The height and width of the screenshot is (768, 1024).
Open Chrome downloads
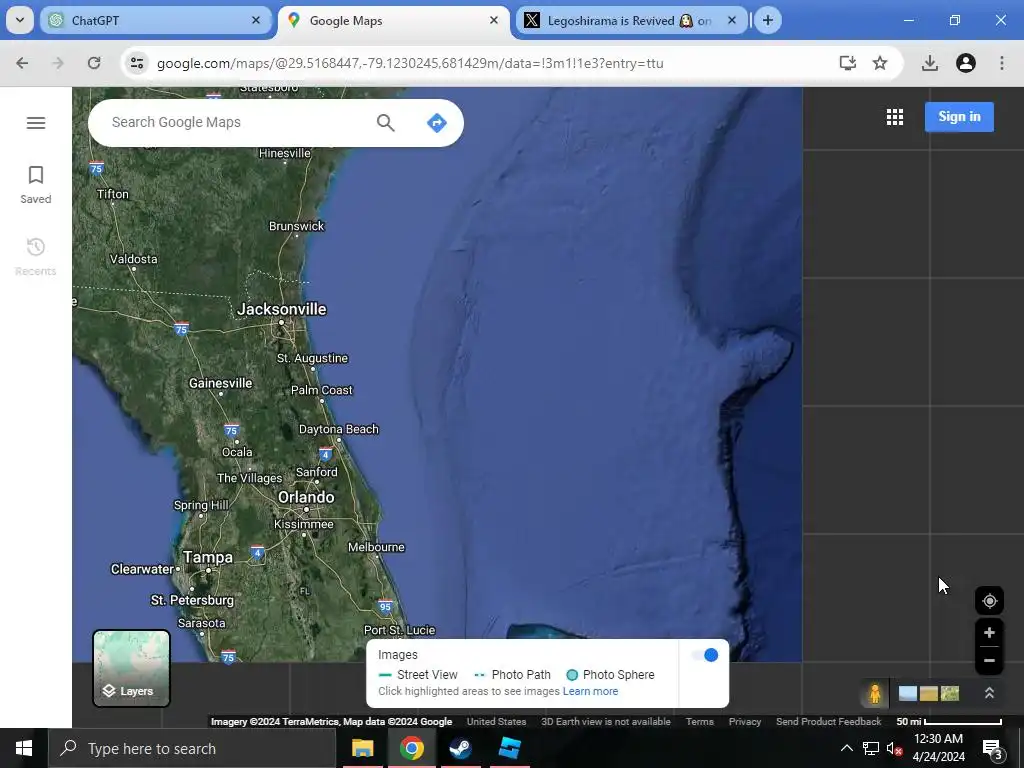point(930,63)
